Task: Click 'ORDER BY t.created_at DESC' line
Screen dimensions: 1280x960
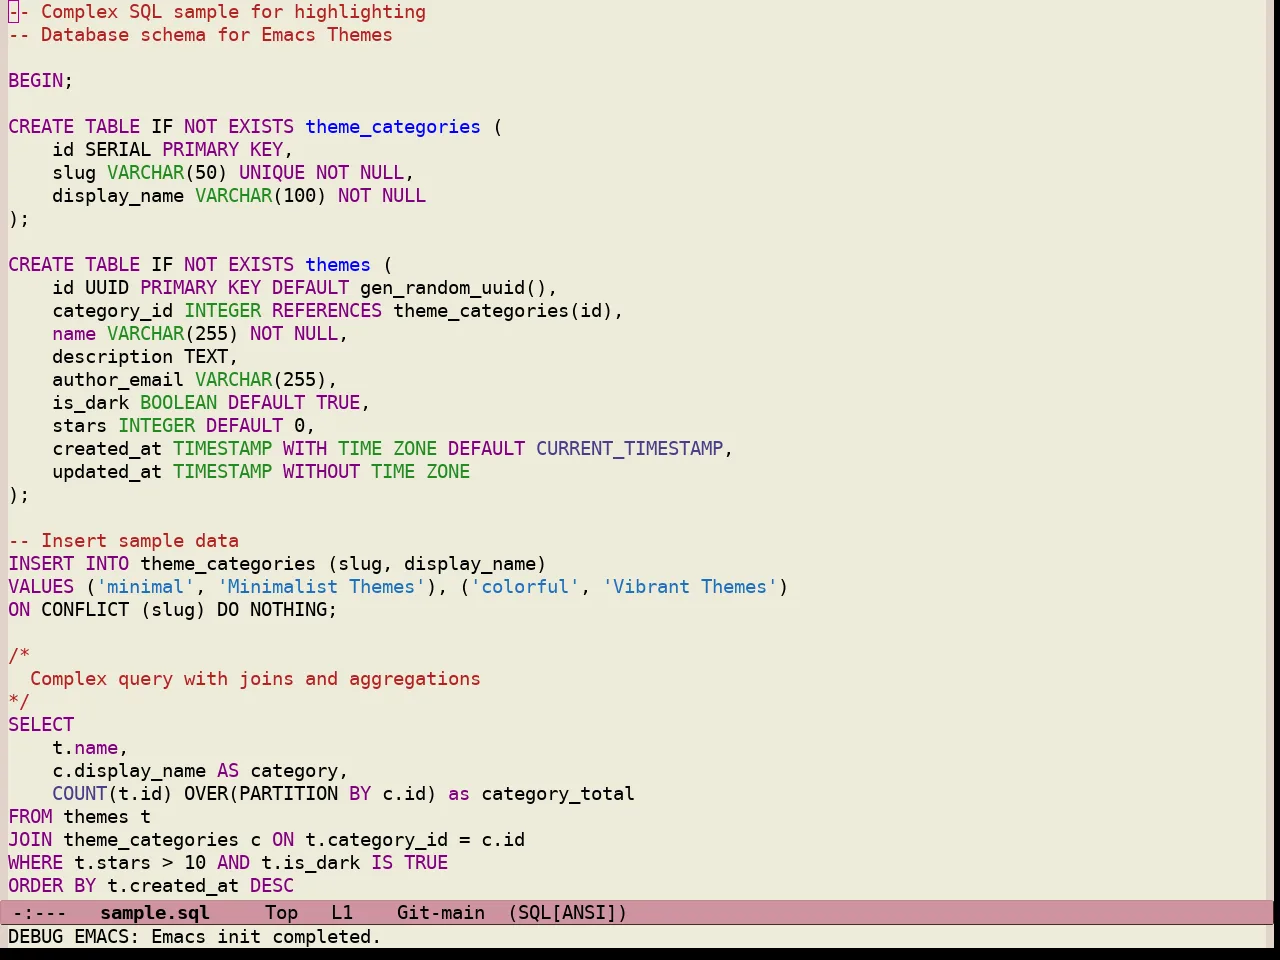Action: pos(151,885)
